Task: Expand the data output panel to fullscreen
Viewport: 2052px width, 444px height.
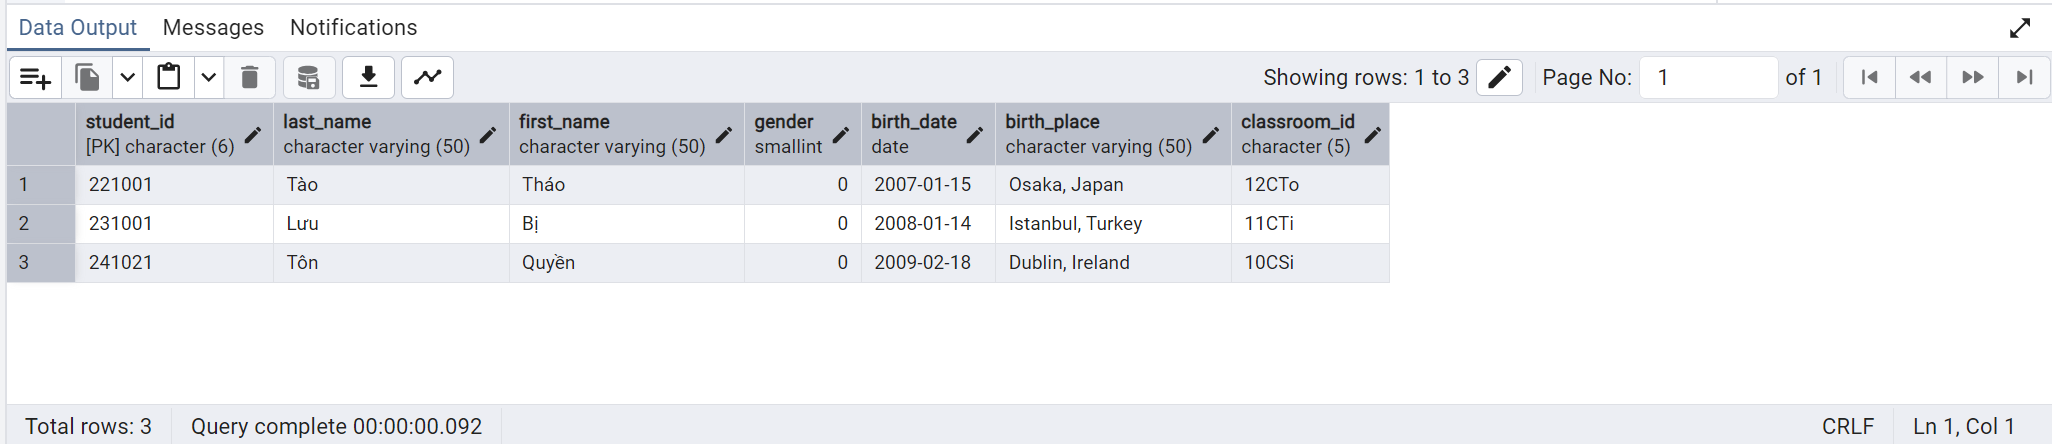Action: coord(2020,28)
